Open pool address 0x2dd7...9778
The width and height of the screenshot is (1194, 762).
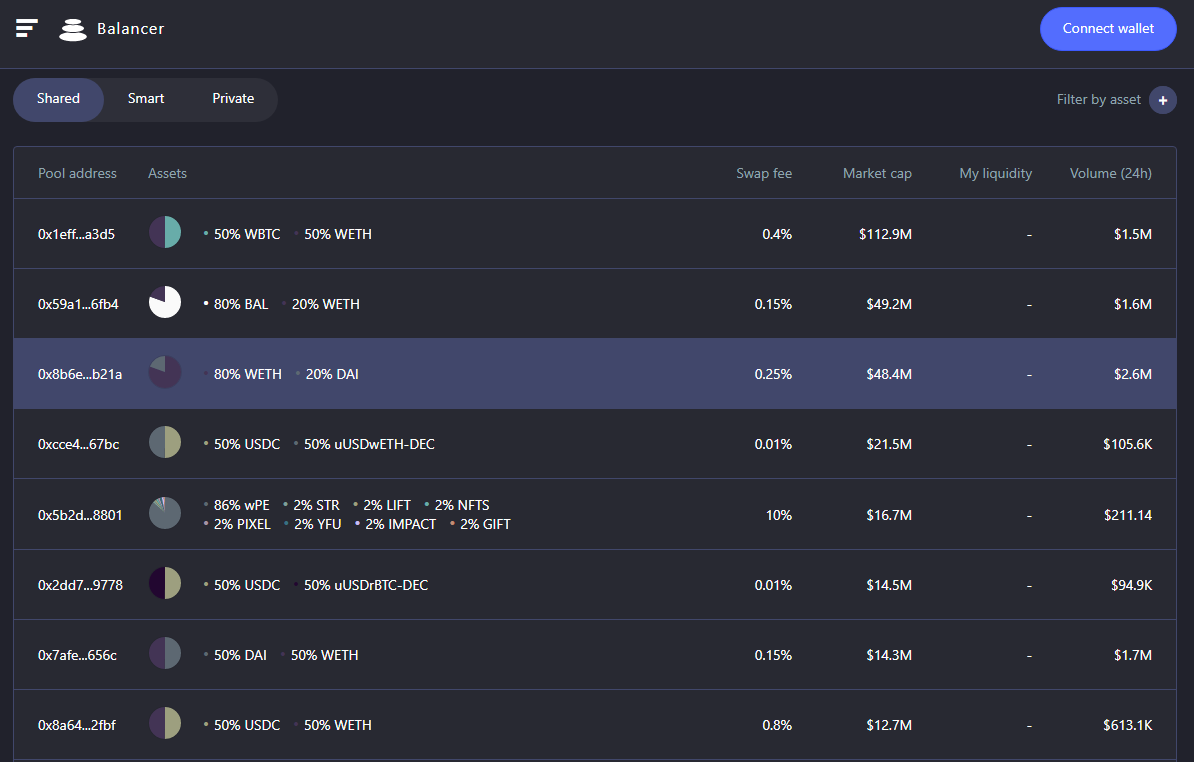pyautogui.click(x=80, y=585)
